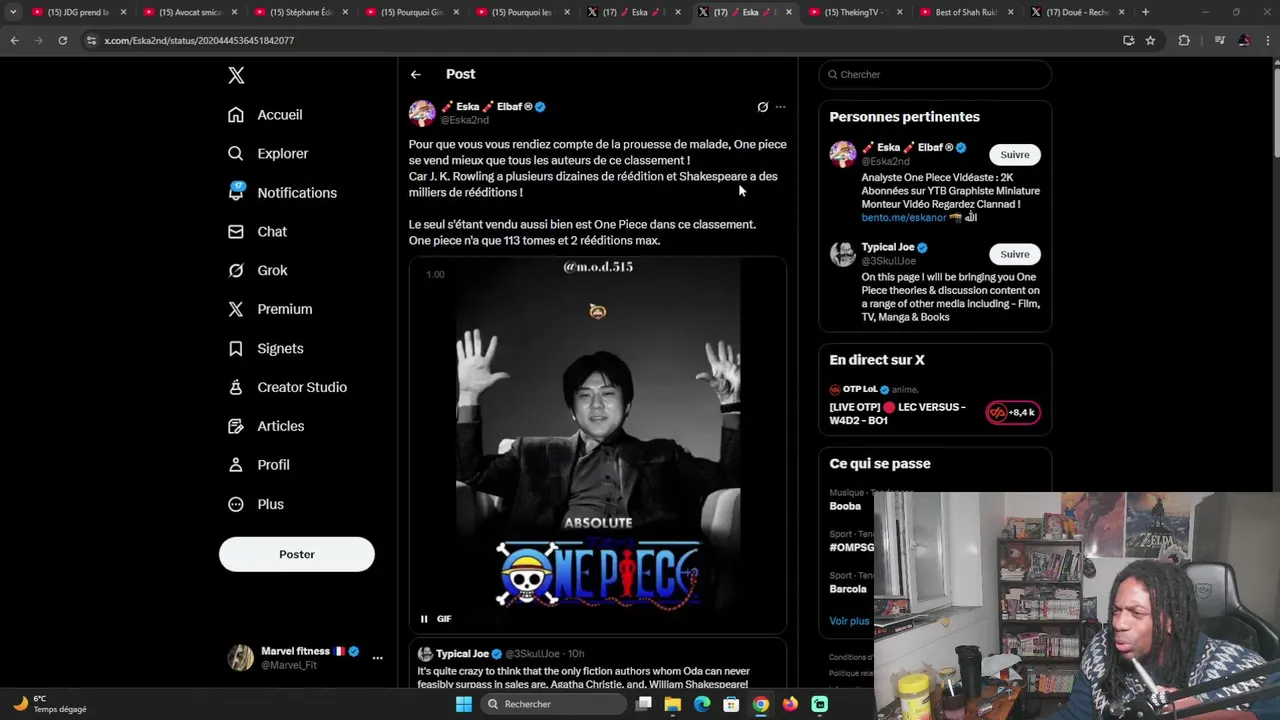Open Notifications with bell badge
This screenshot has width=1280, height=720.
coord(282,193)
